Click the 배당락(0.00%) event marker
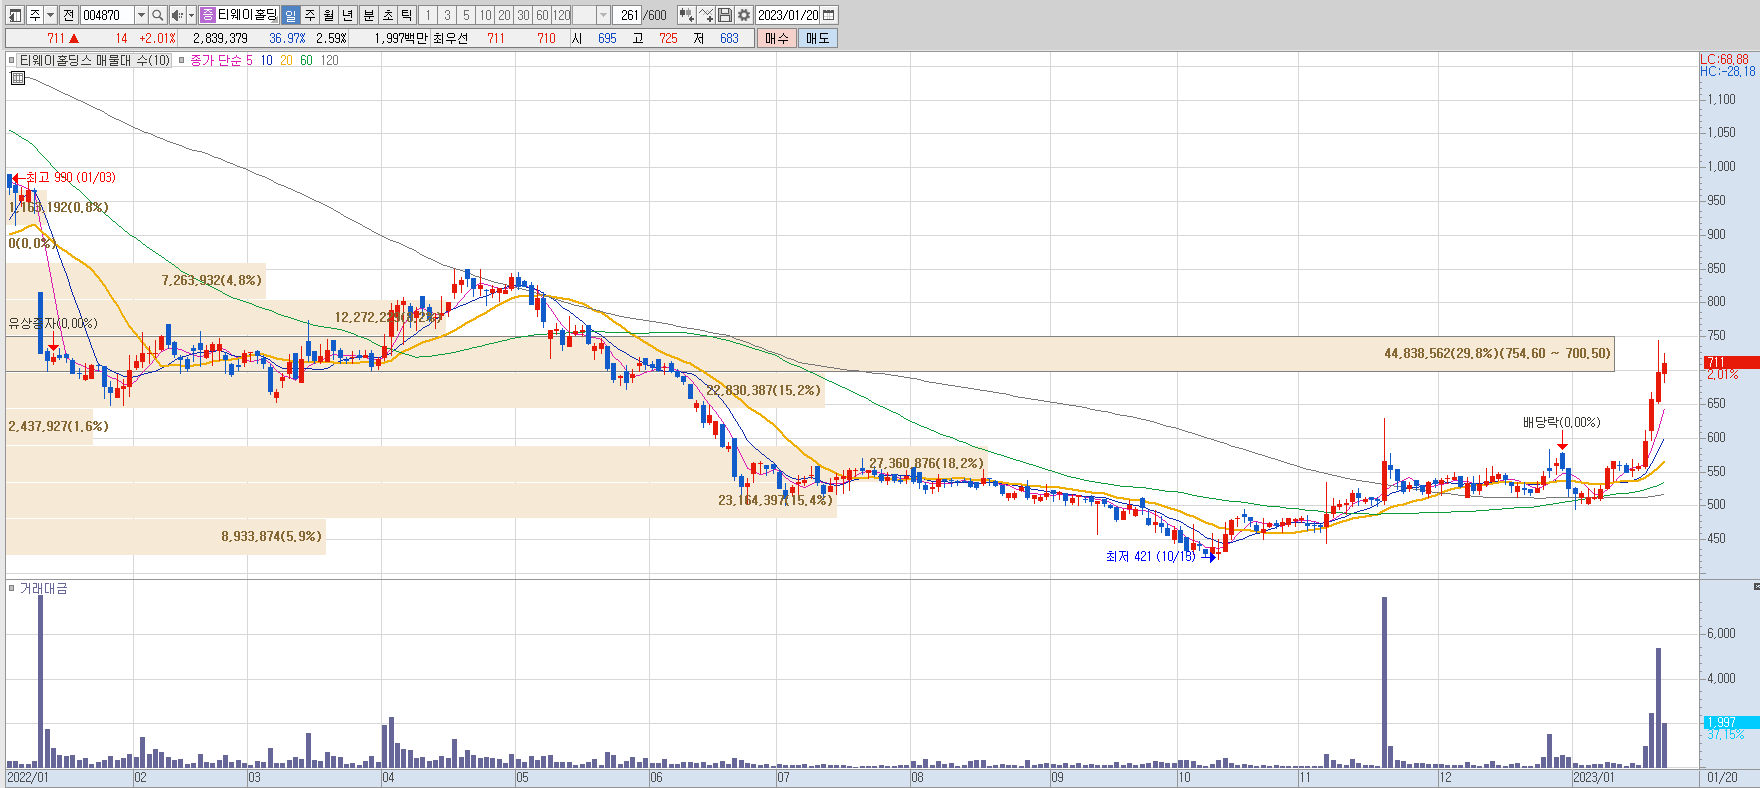The height and width of the screenshot is (788, 1760). pos(1561,422)
